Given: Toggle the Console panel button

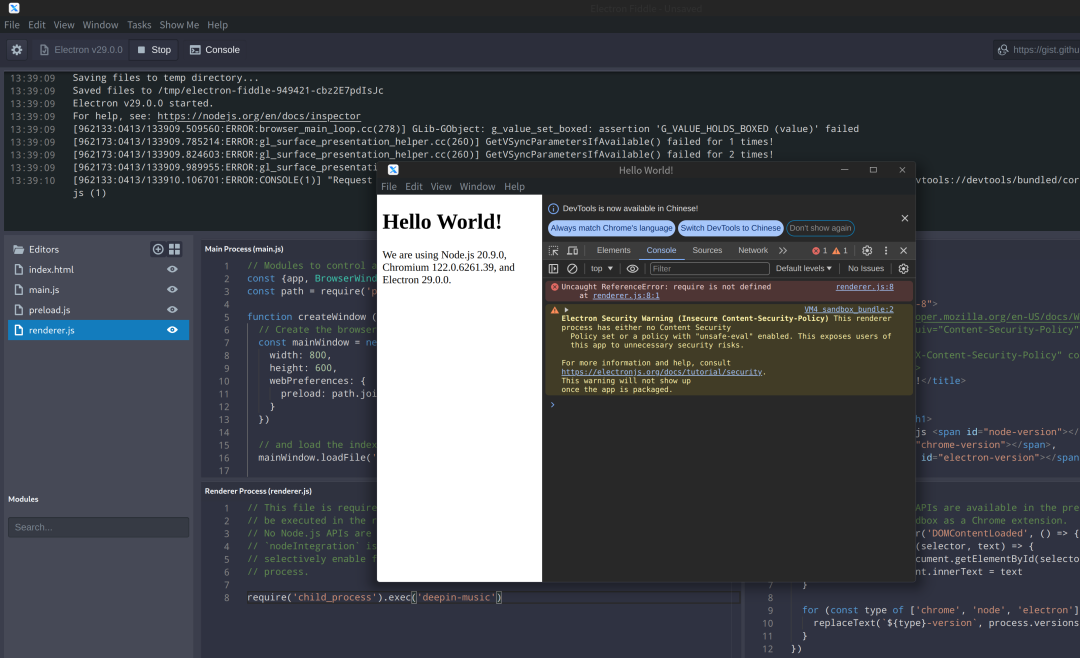Looking at the screenshot, I should tap(215, 50).
